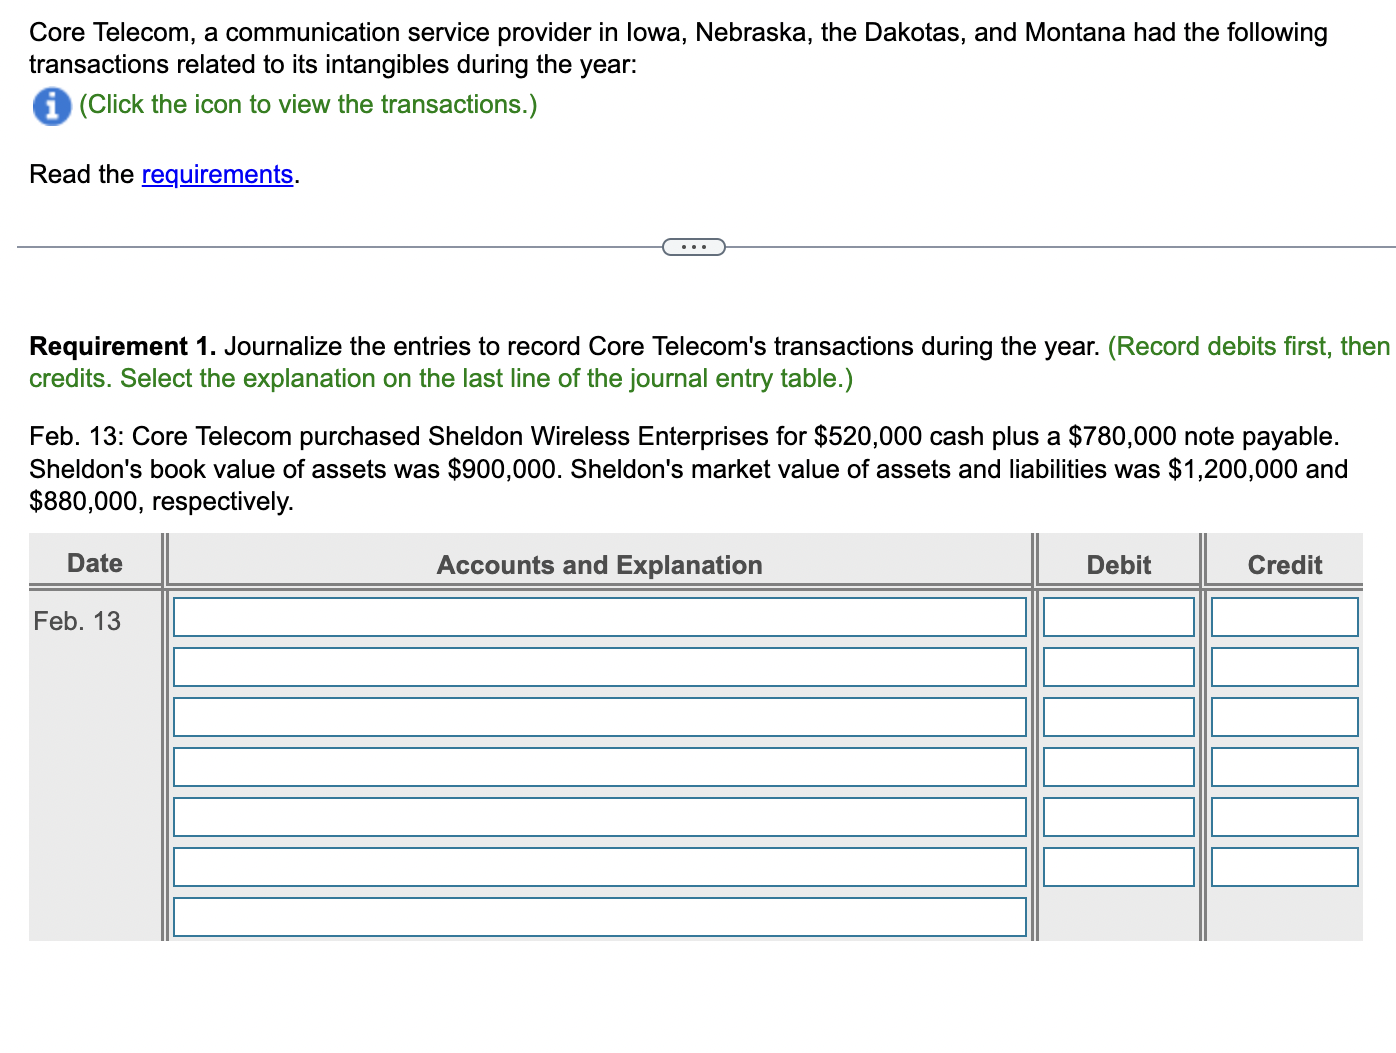This screenshot has height=1053, width=1396.
Task: Click first row Debit input
Action: tap(1119, 616)
